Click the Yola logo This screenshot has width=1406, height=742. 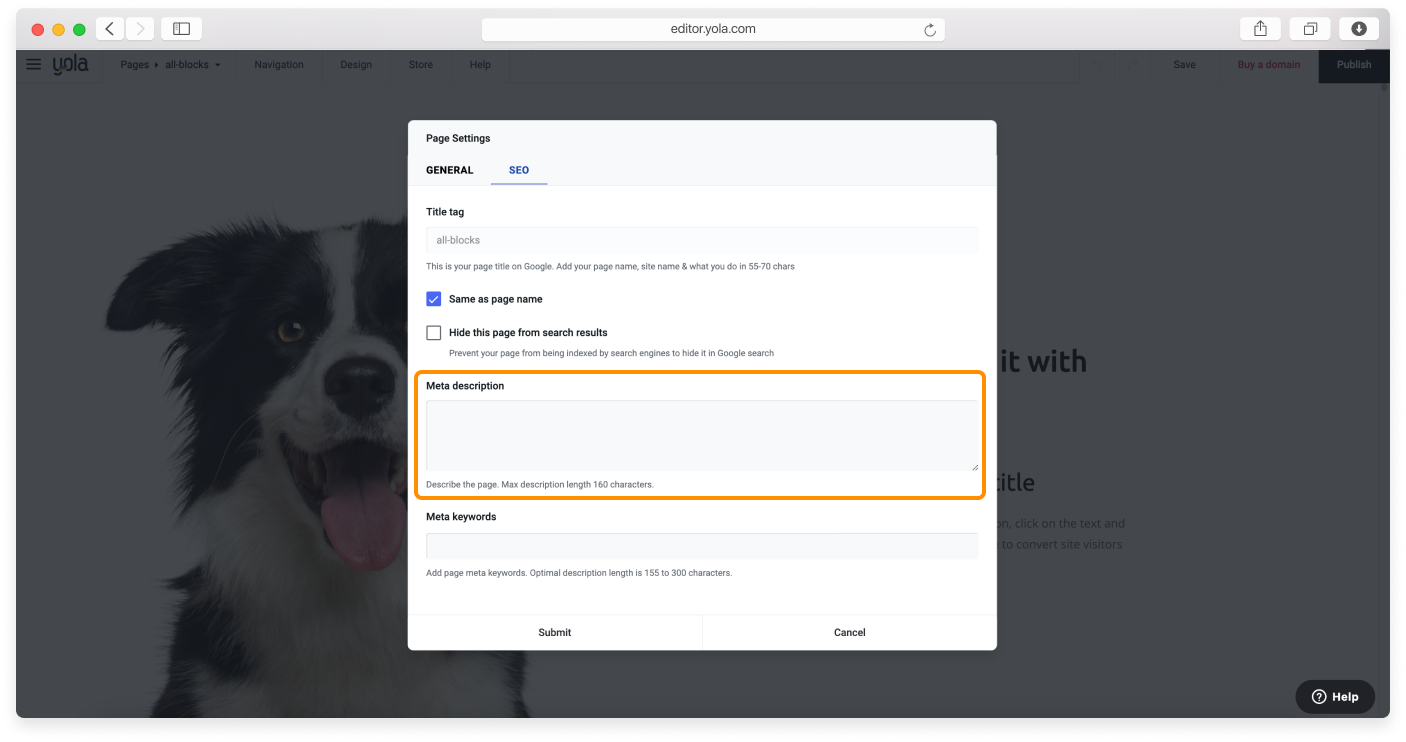pyautogui.click(x=72, y=64)
